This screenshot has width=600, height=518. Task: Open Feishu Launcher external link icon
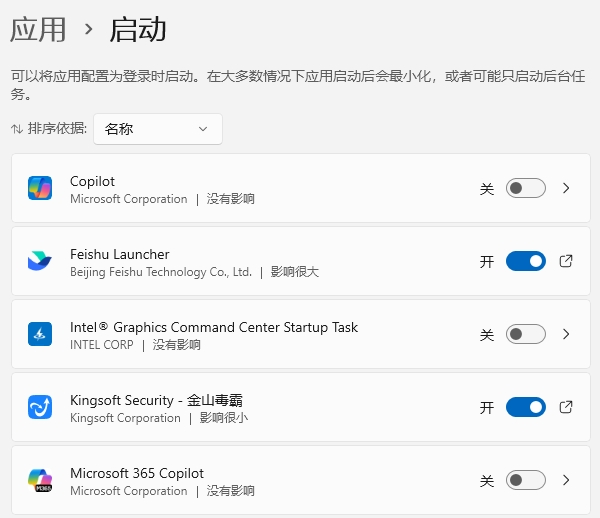tap(566, 261)
